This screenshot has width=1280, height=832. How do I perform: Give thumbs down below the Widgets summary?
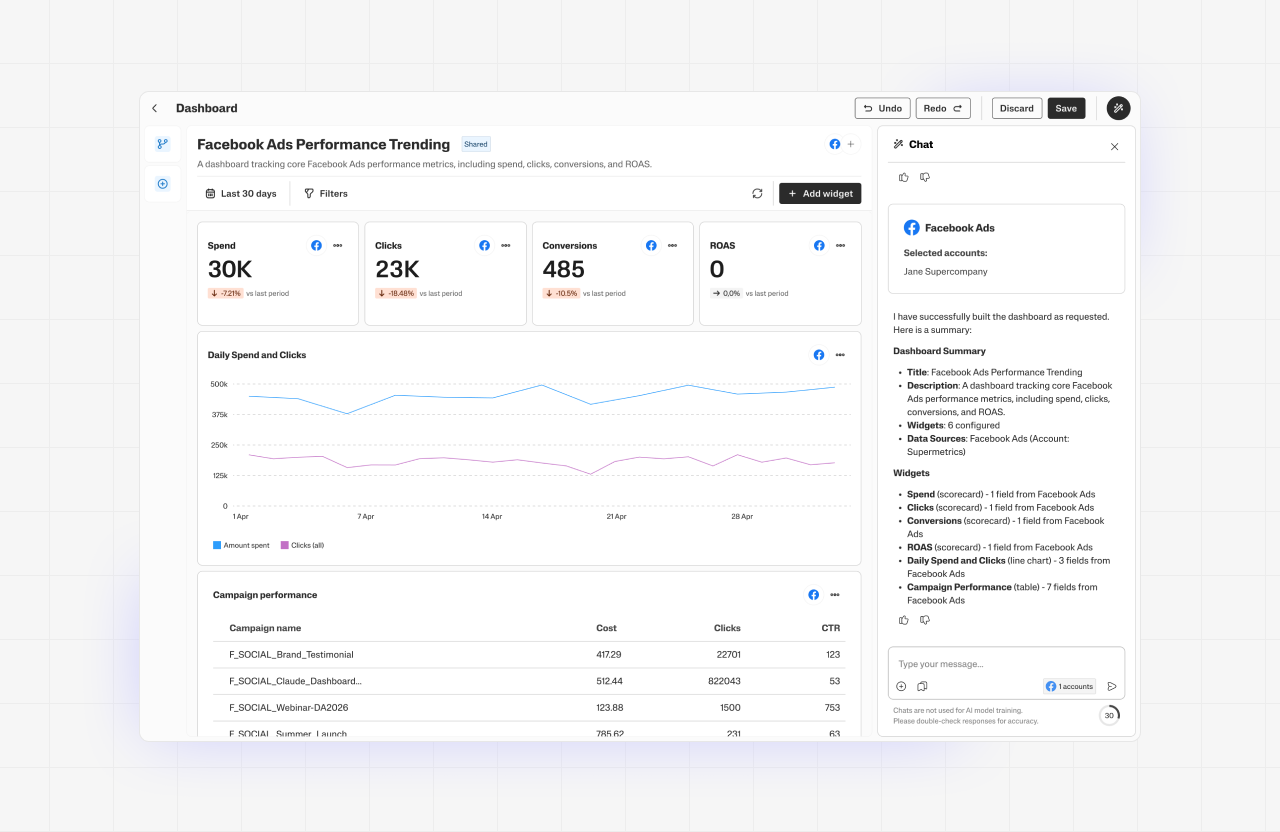pos(925,620)
